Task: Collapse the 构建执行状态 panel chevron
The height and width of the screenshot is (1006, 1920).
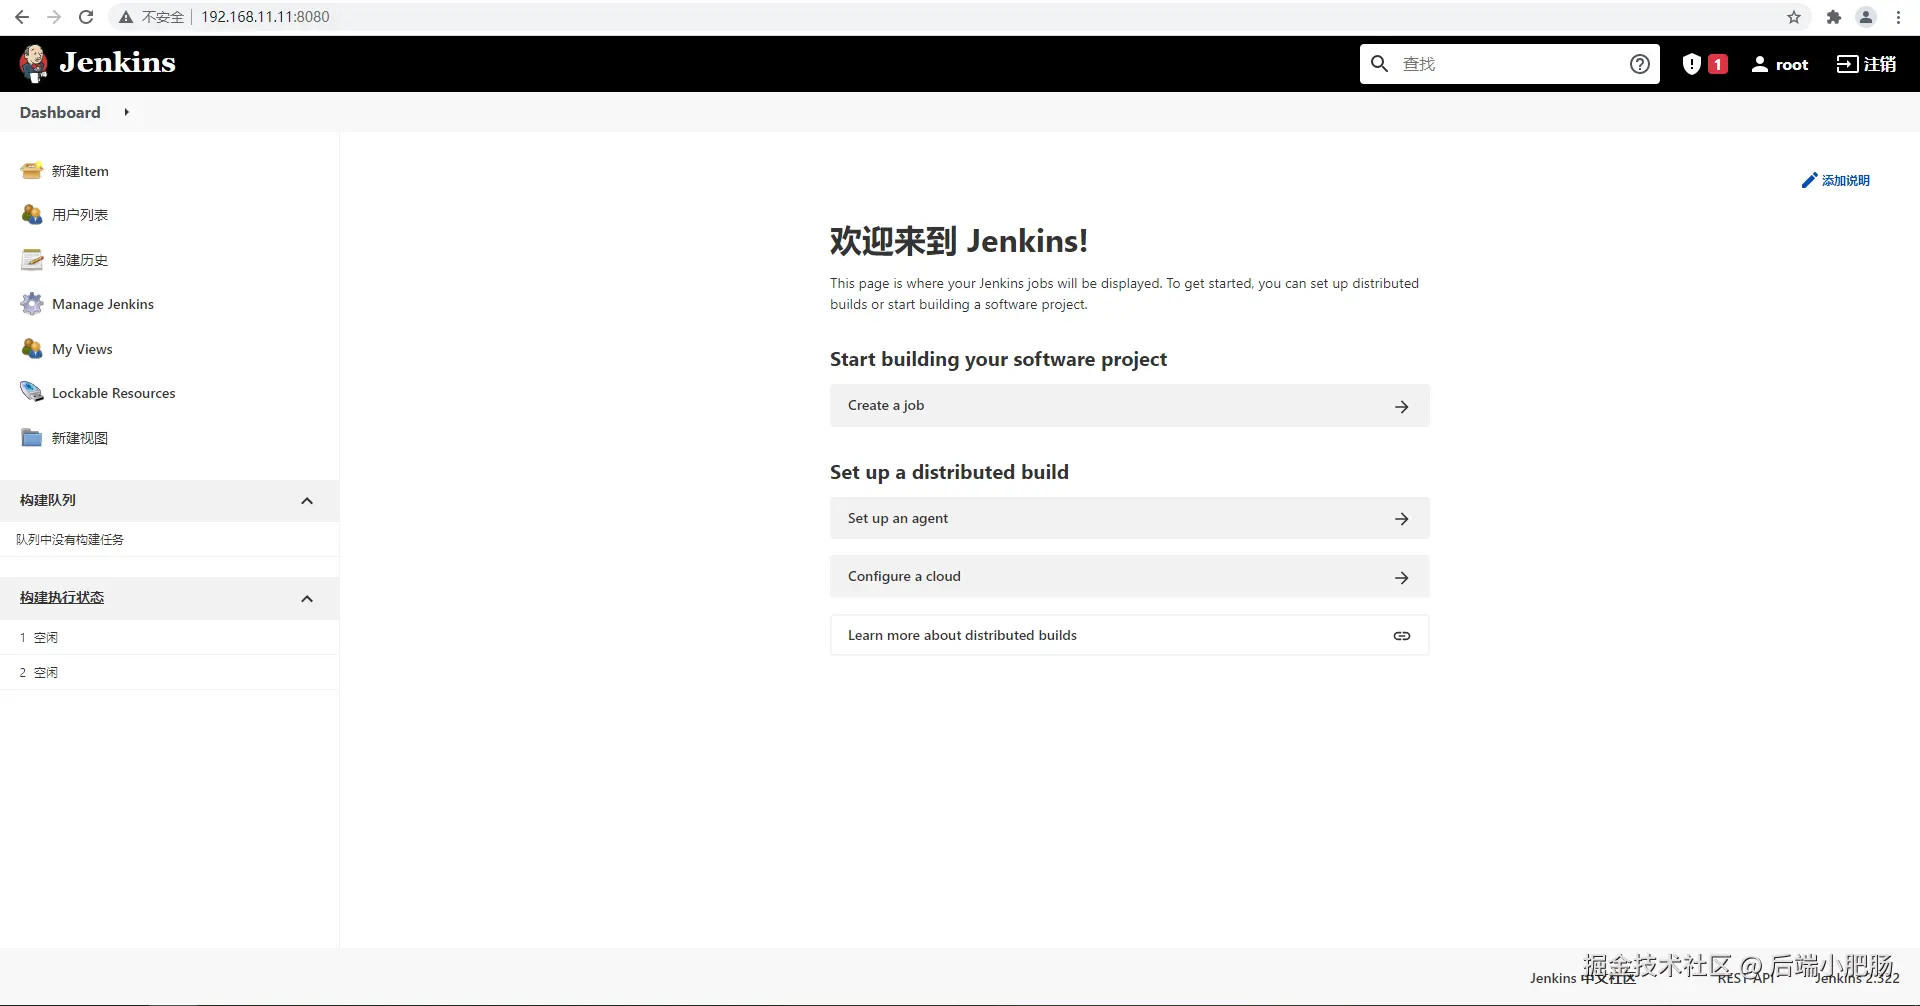Action: pyautogui.click(x=307, y=599)
